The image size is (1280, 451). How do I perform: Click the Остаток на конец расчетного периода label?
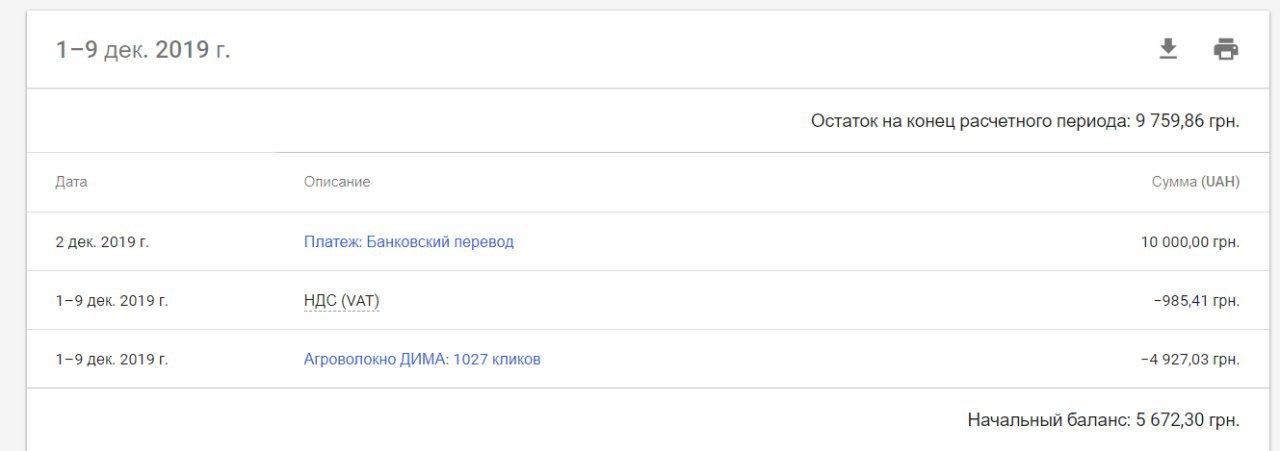click(971, 121)
